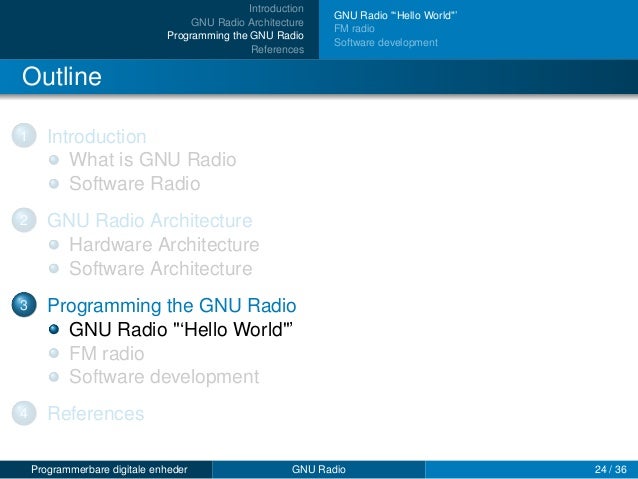The width and height of the screenshot is (638, 479).
Task: Click bullet beside Hardware Architecture
Action: 54,245
